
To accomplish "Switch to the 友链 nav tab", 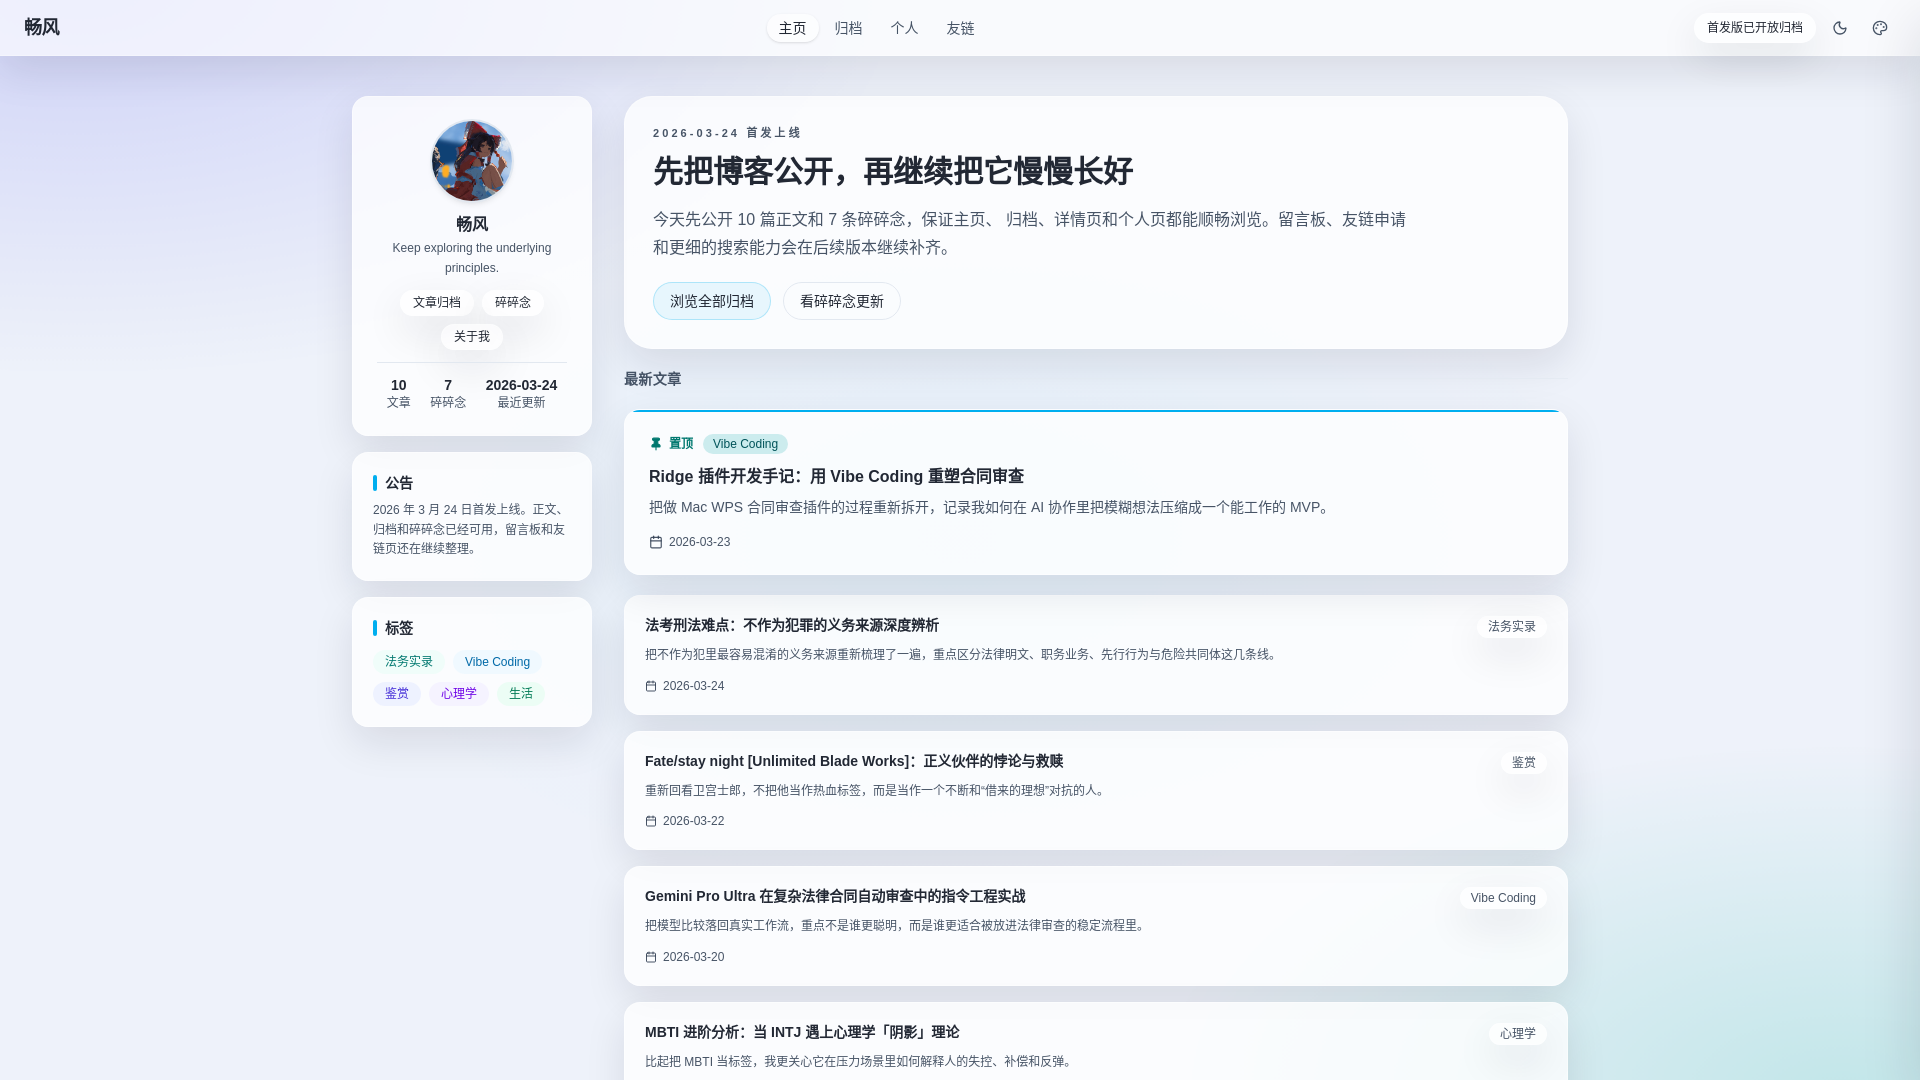I will [961, 28].
